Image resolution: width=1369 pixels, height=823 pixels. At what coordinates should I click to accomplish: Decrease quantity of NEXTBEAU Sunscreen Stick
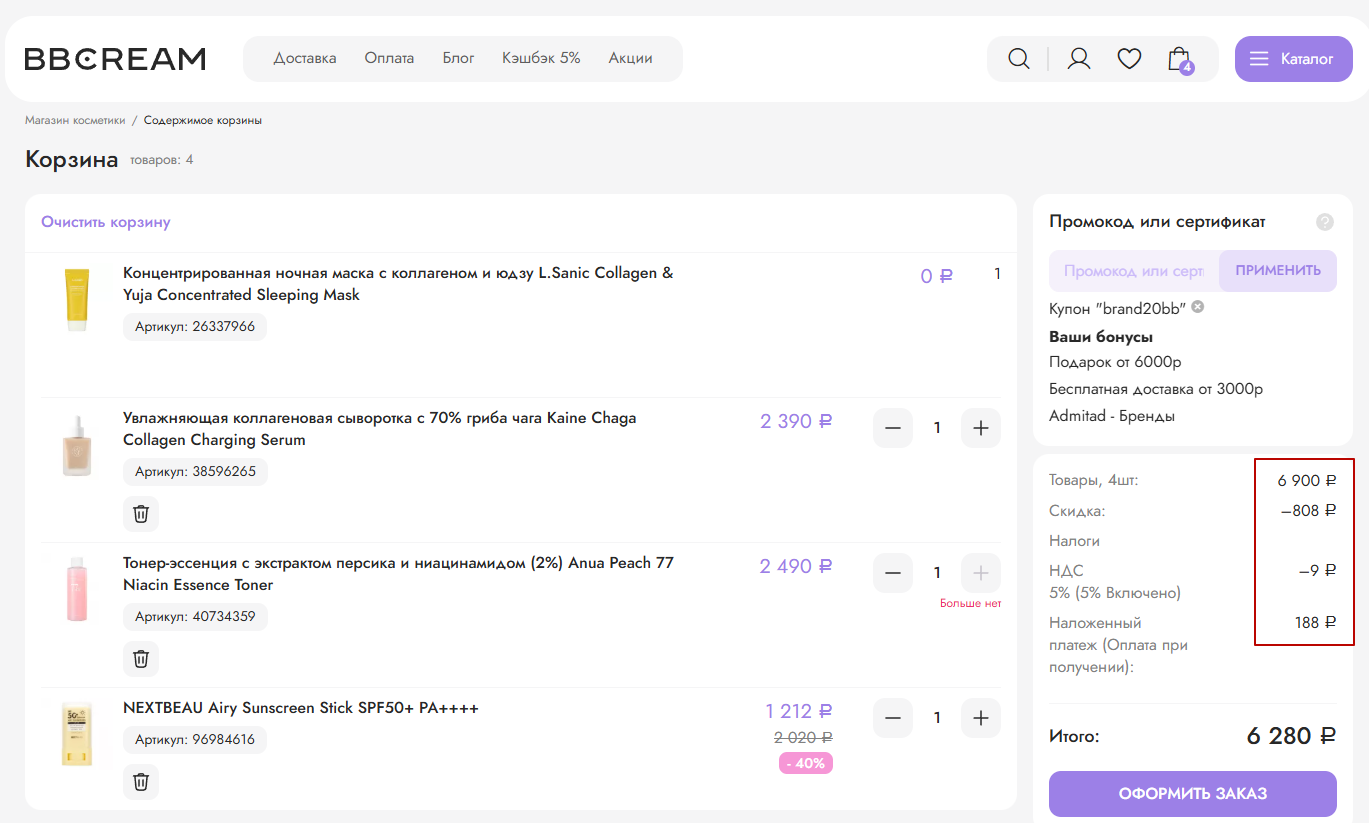893,718
